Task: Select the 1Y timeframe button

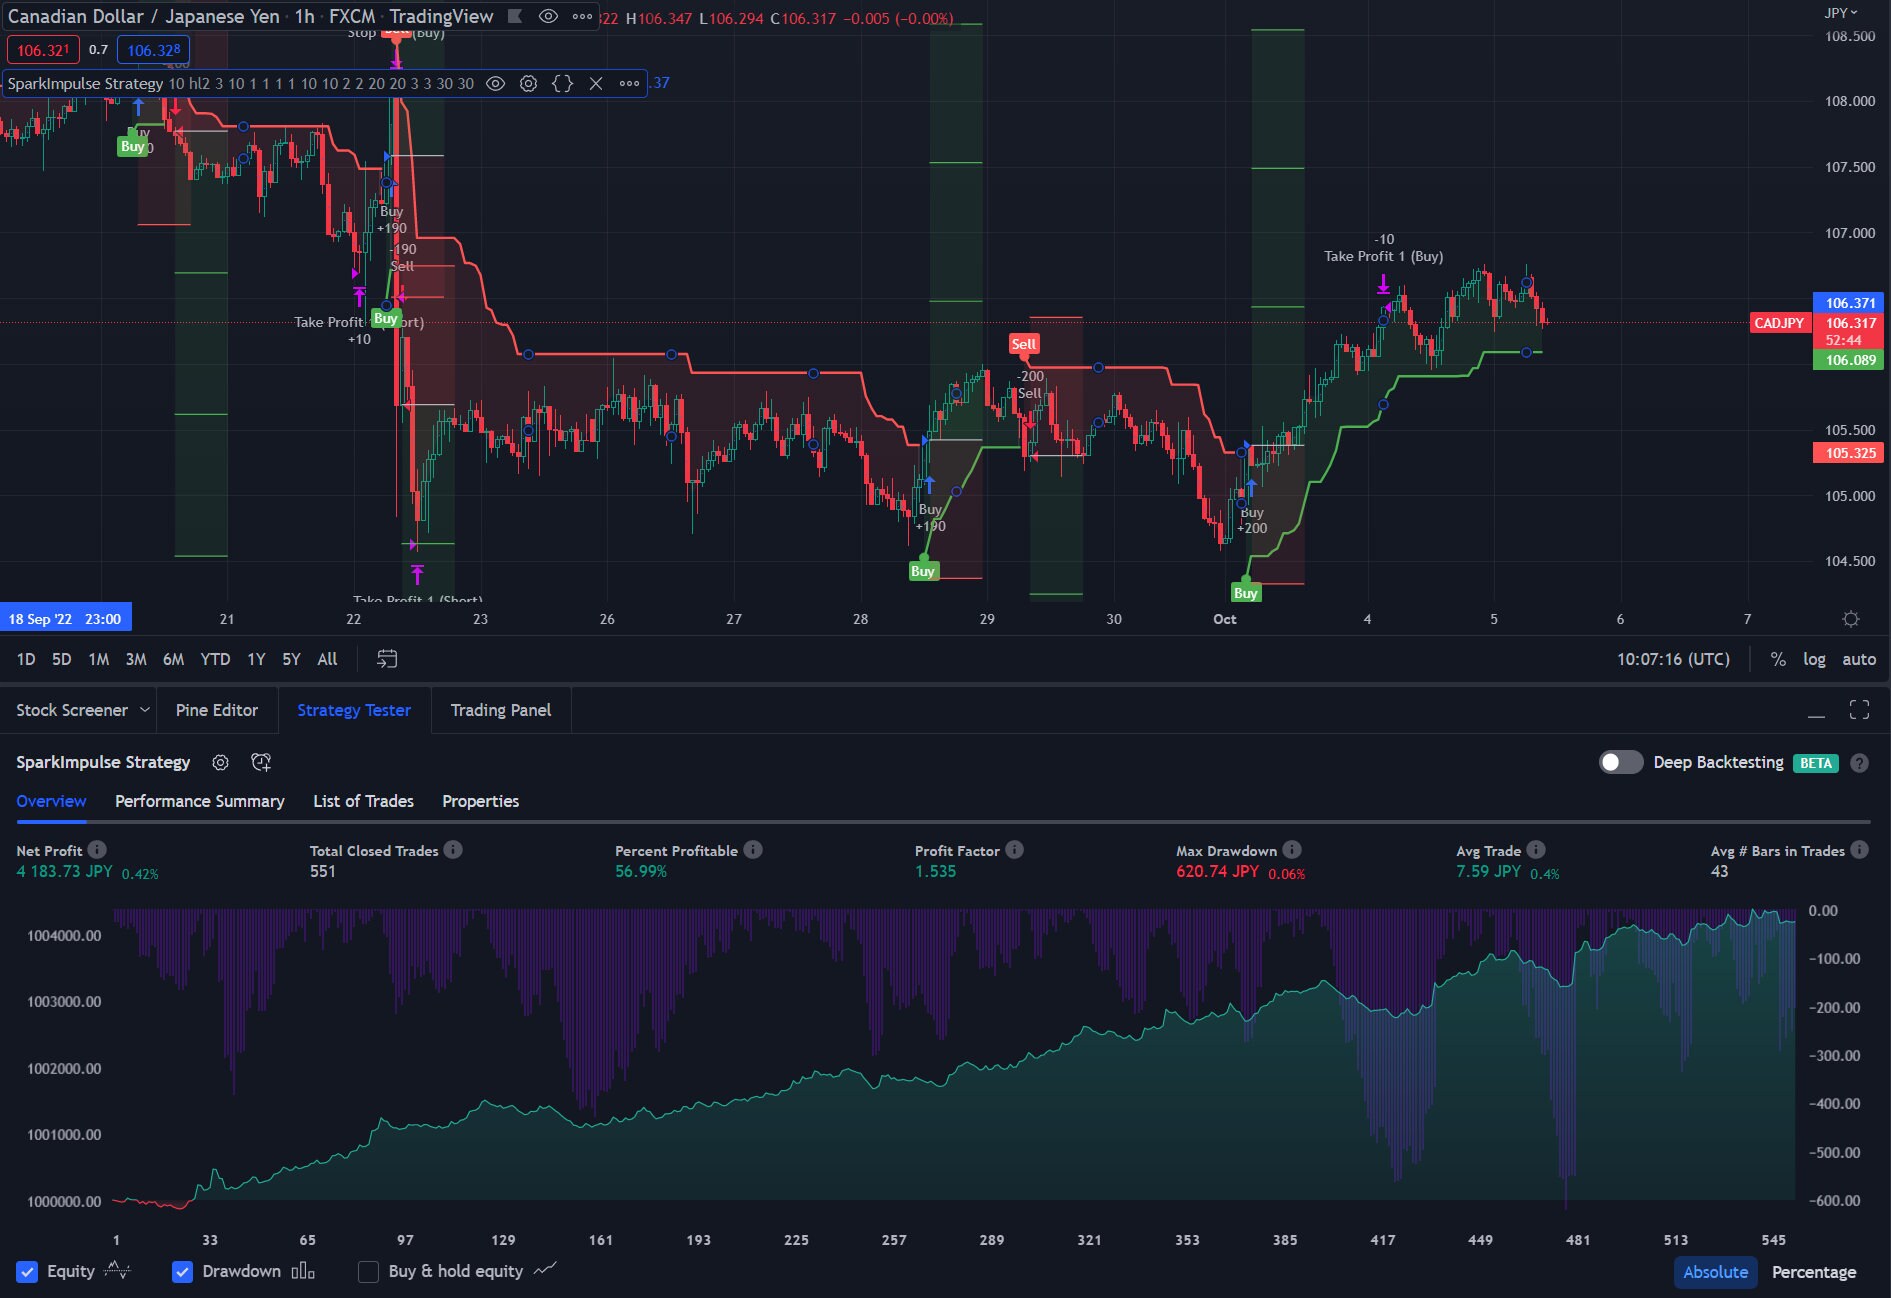Action: click(255, 659)
